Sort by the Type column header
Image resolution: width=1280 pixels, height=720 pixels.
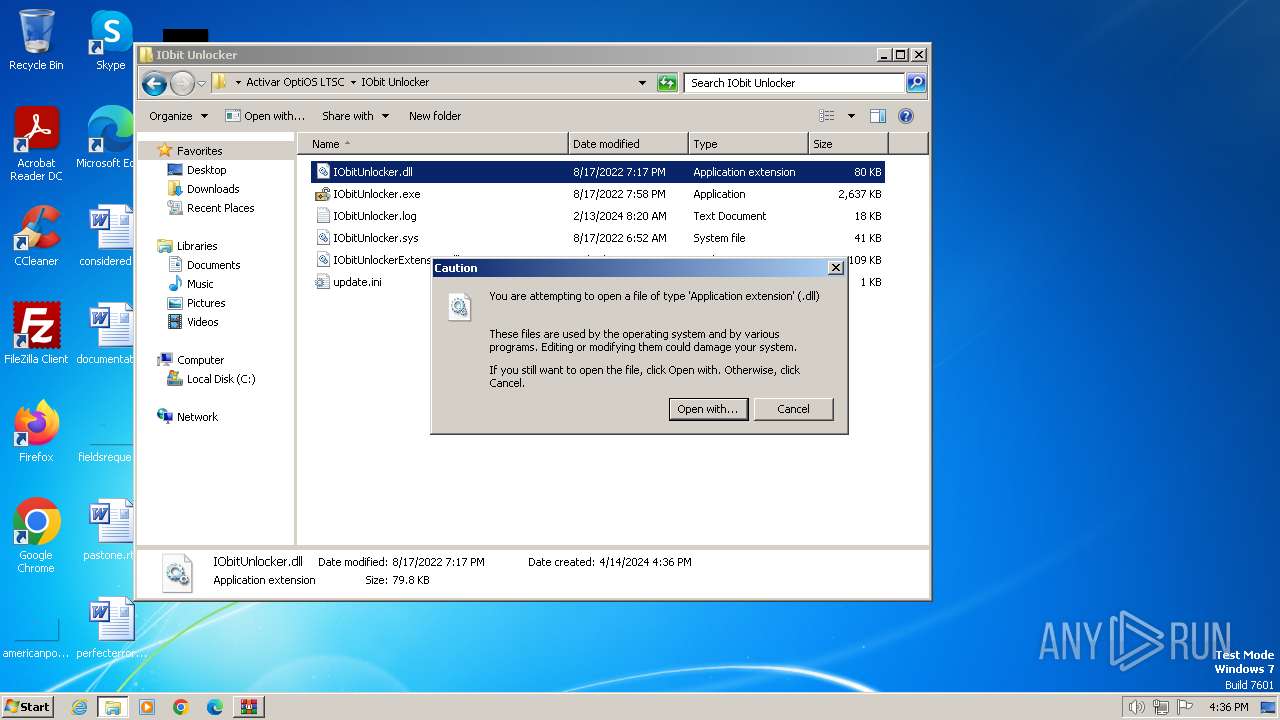point(748,144)
